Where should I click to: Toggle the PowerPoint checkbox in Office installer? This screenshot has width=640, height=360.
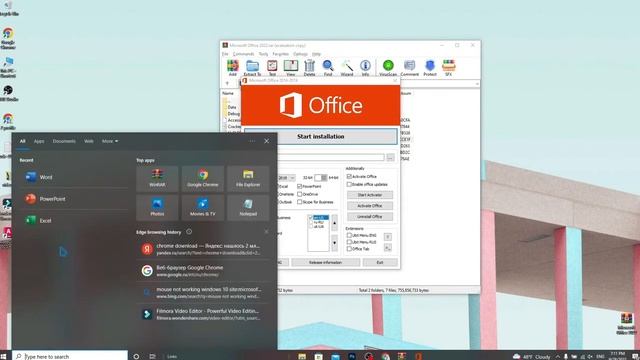coord(300,187)
